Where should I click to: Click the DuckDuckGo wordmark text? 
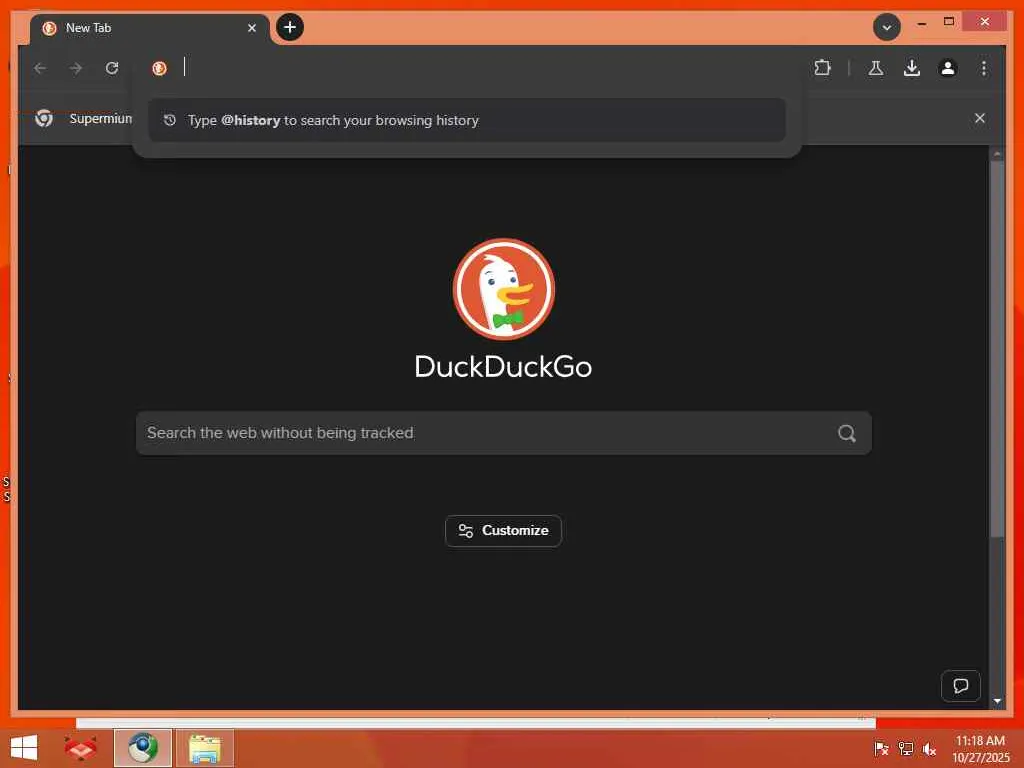pyautogui.click(x=504, y=366)
